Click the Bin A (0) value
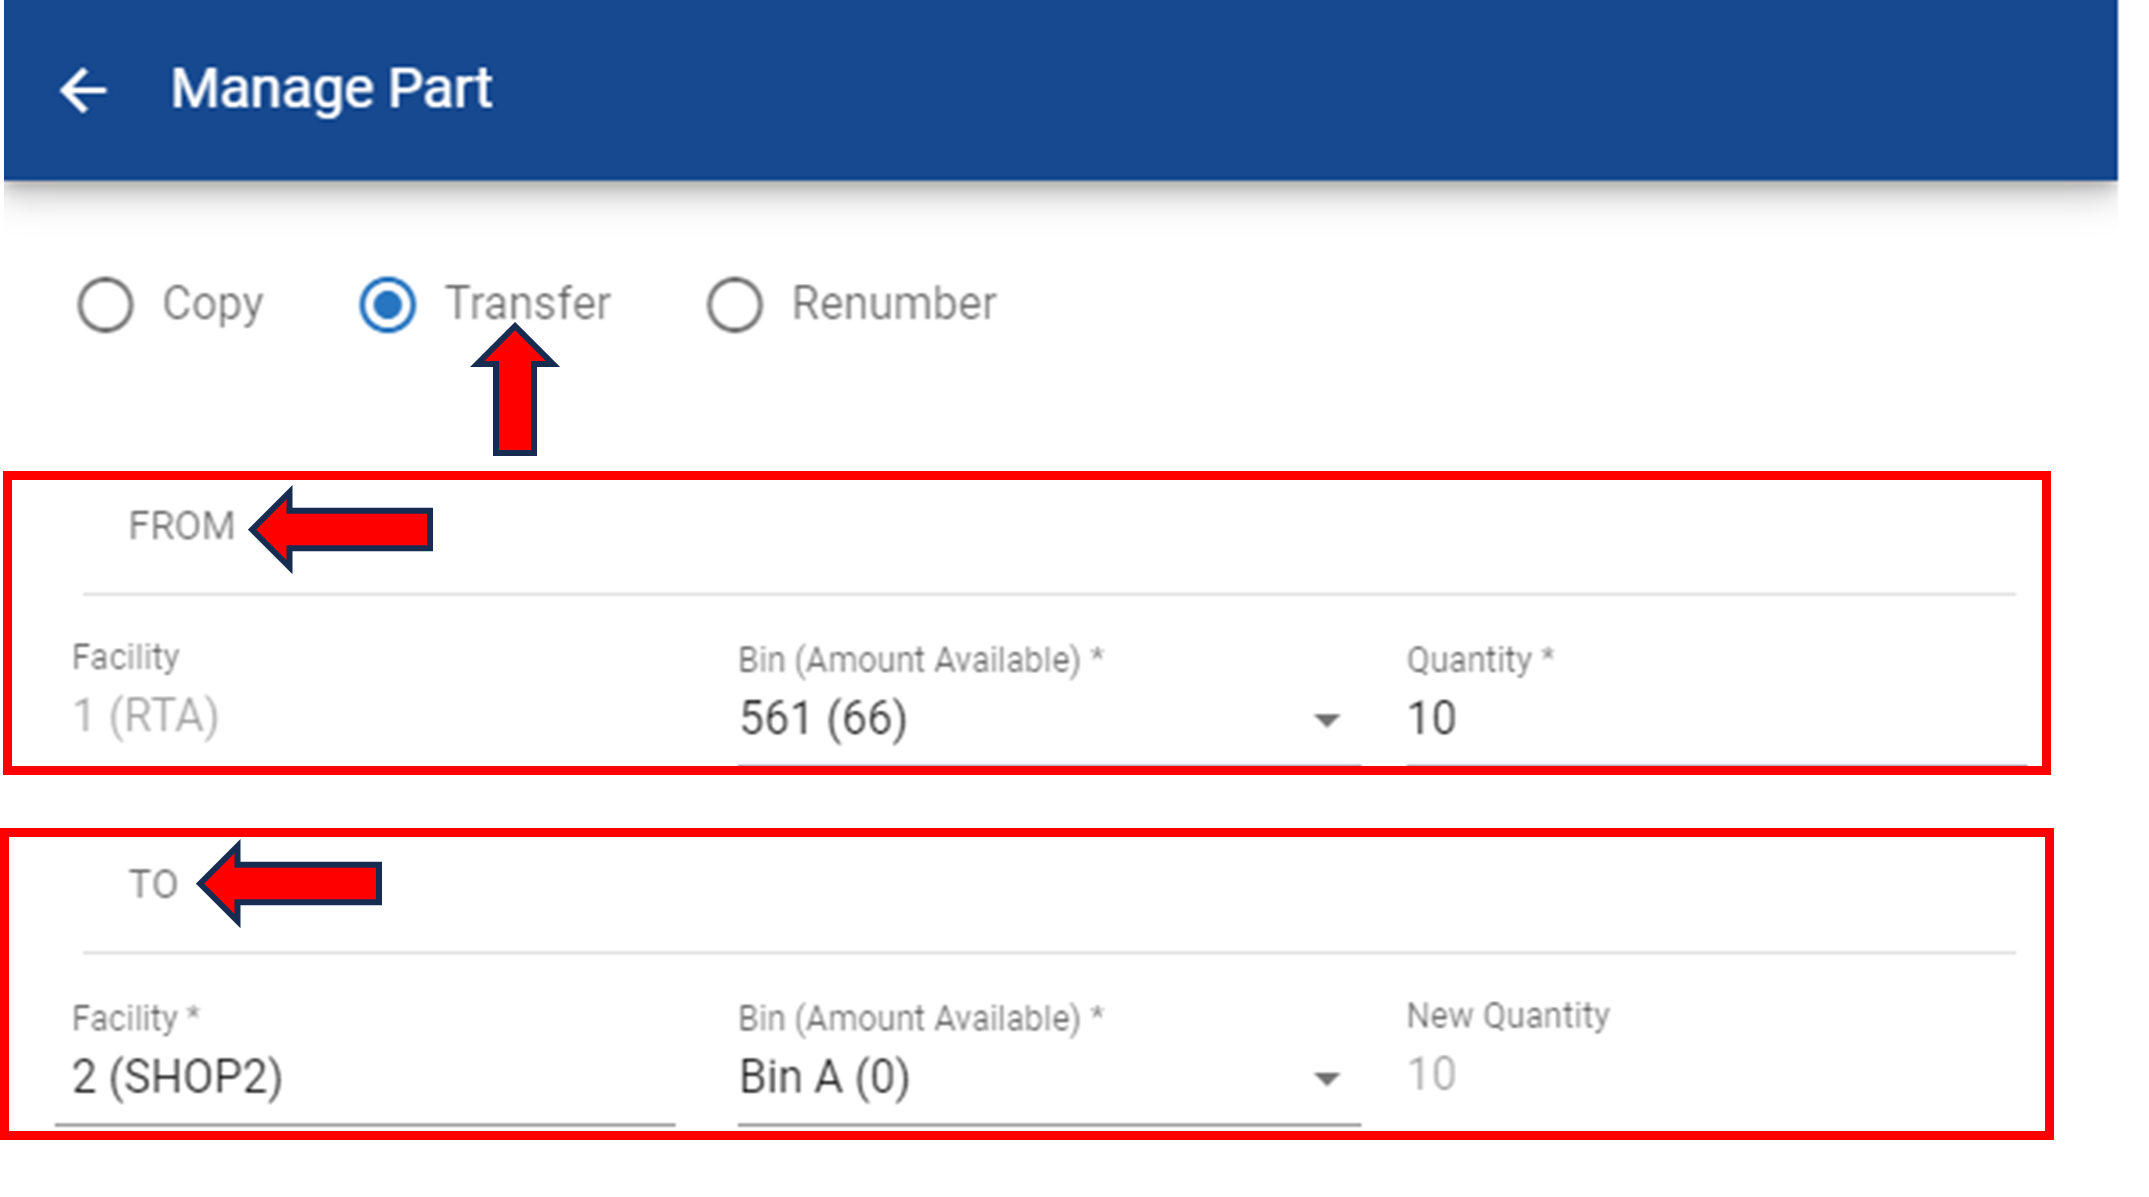2149x1197 pixels. click(824, 1077)
